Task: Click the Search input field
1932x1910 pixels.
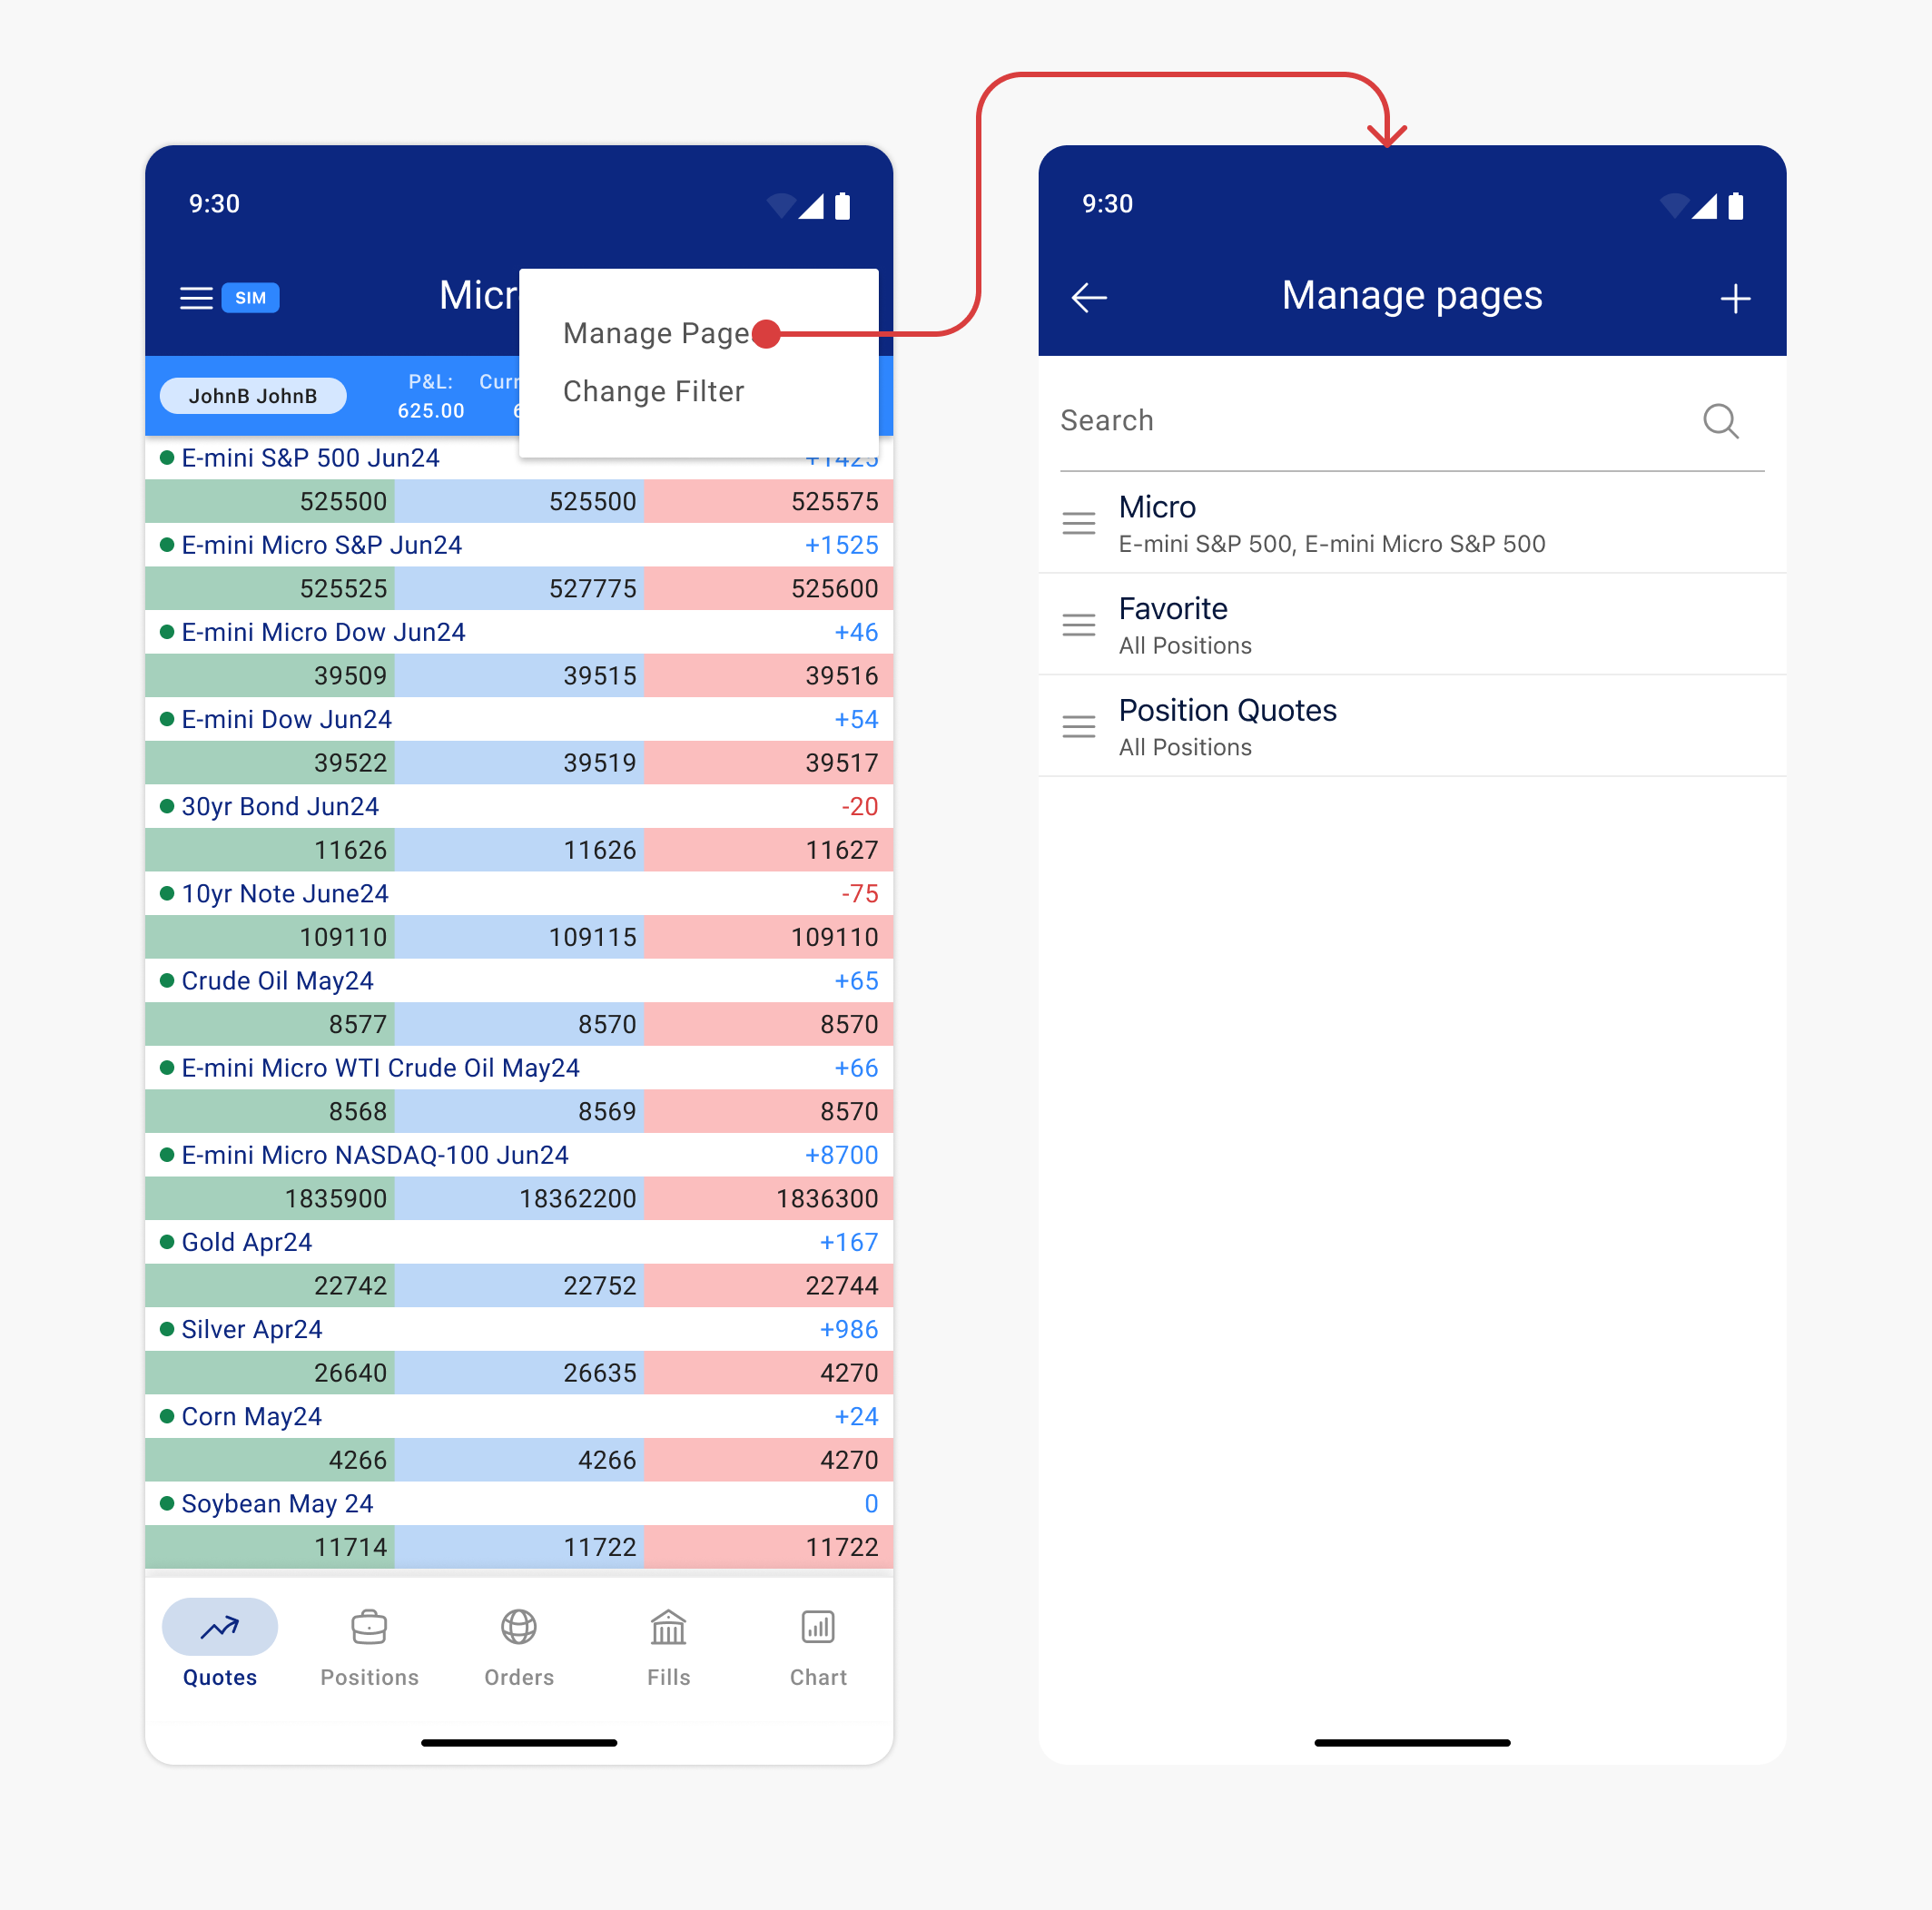Action: [1300, 421]
